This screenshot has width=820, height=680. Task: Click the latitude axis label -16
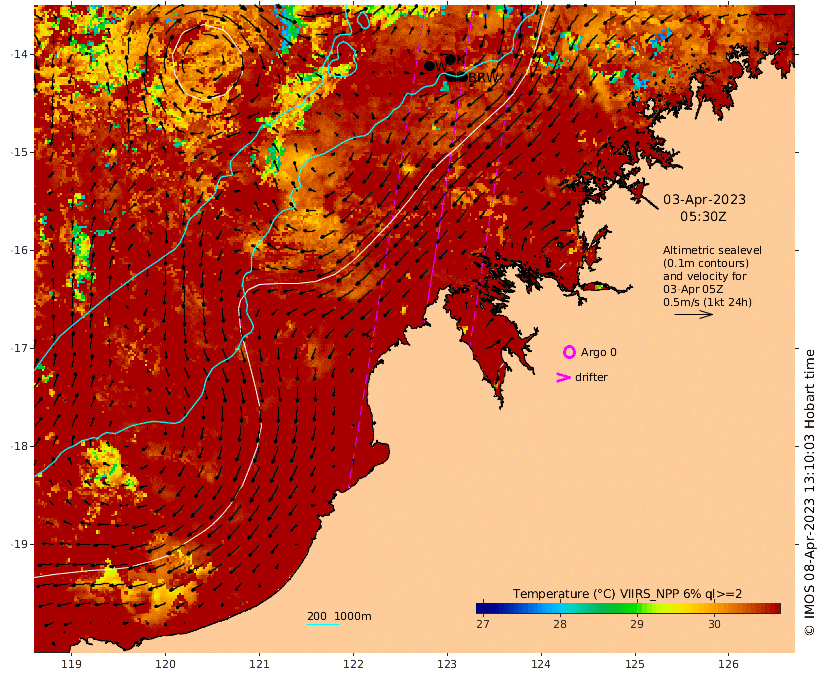[x=21, y=250]
